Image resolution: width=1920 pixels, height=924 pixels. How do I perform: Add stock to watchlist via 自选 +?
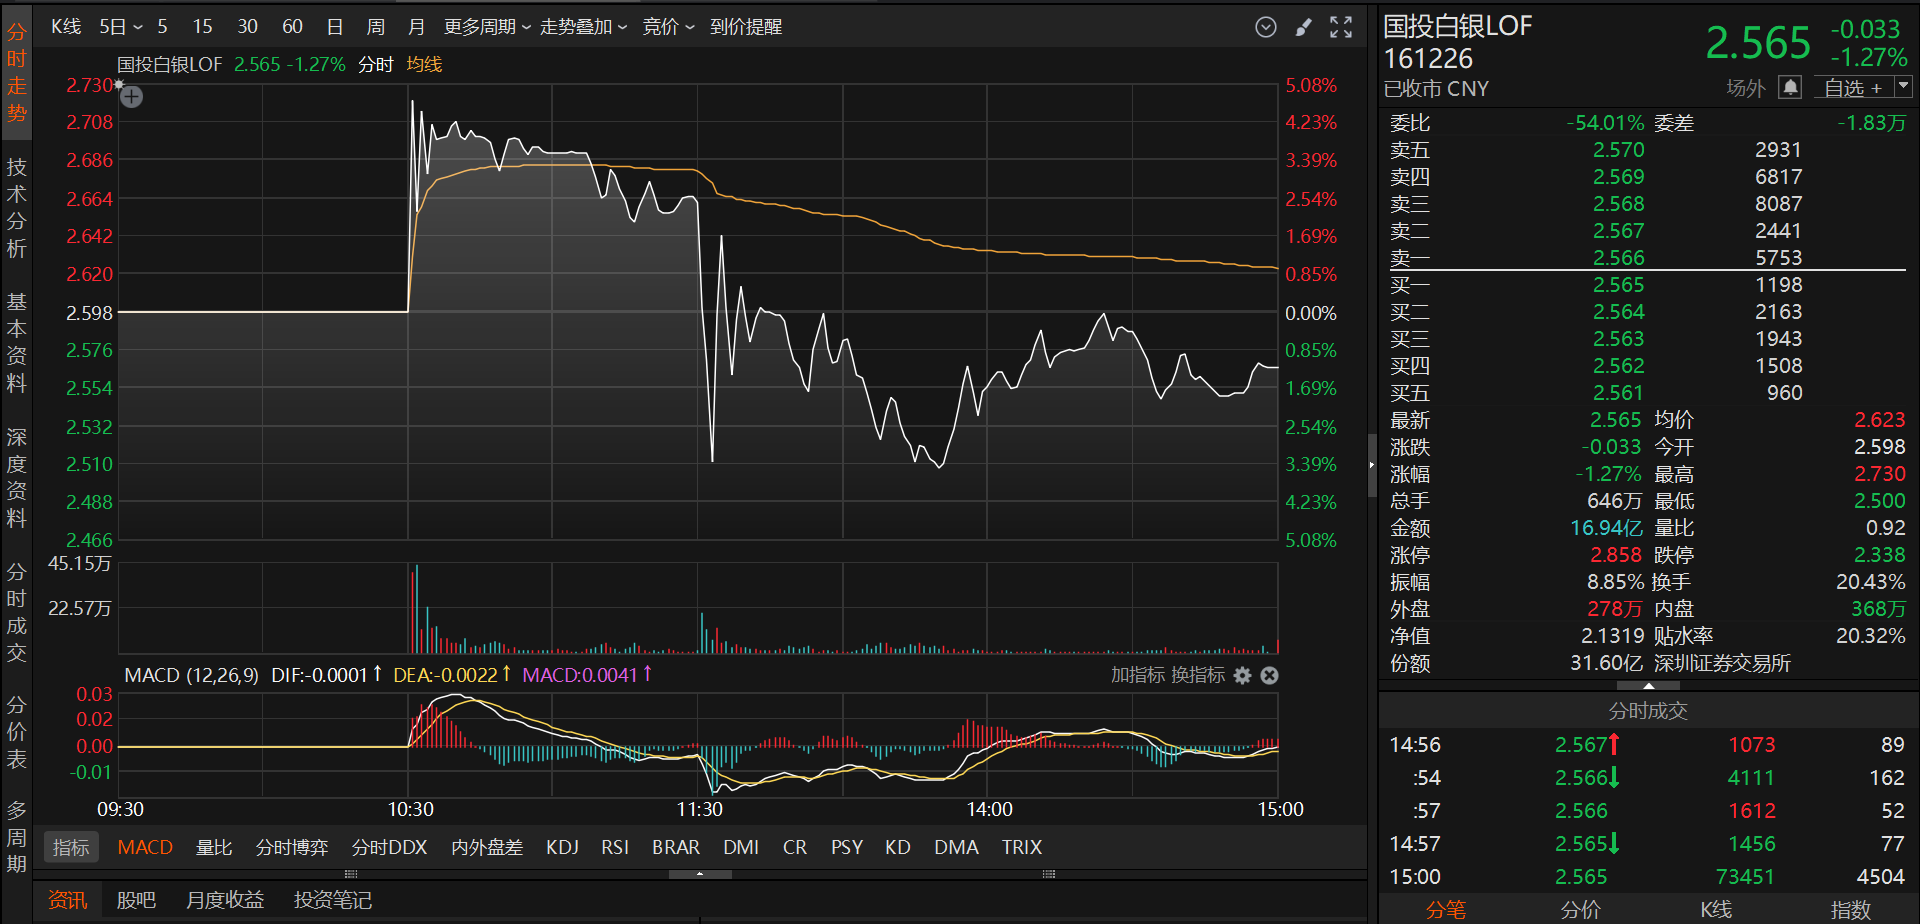tap(1852, 88)
